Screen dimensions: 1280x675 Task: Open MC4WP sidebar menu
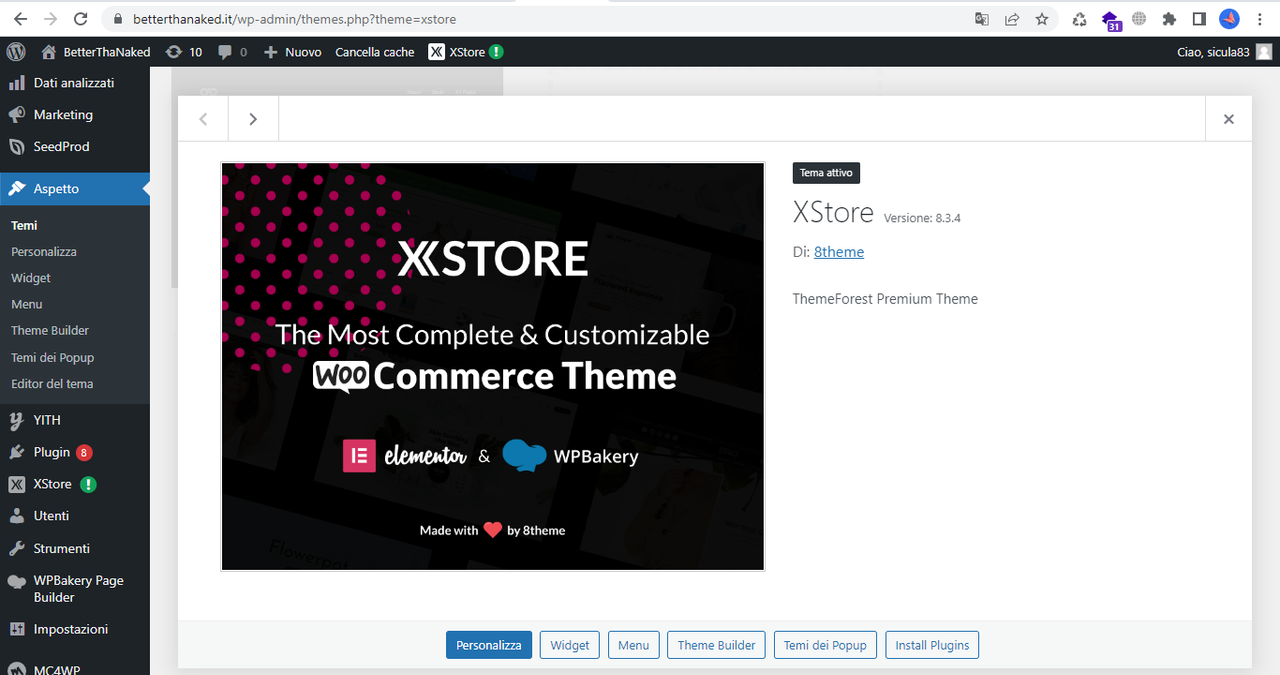pyautogui.click(x=75, y=668)
